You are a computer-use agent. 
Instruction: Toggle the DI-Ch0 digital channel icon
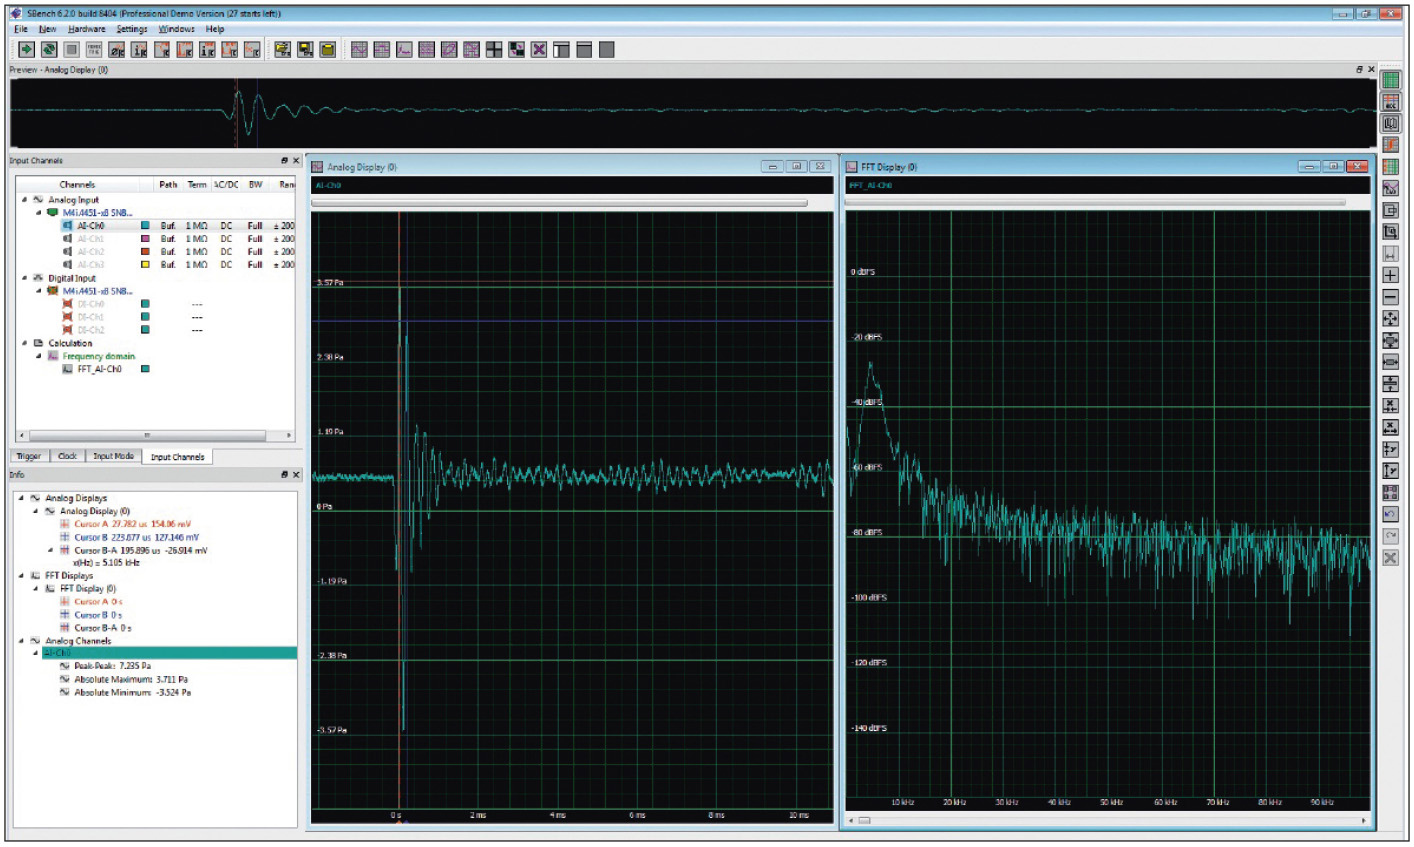pos(68,304)
